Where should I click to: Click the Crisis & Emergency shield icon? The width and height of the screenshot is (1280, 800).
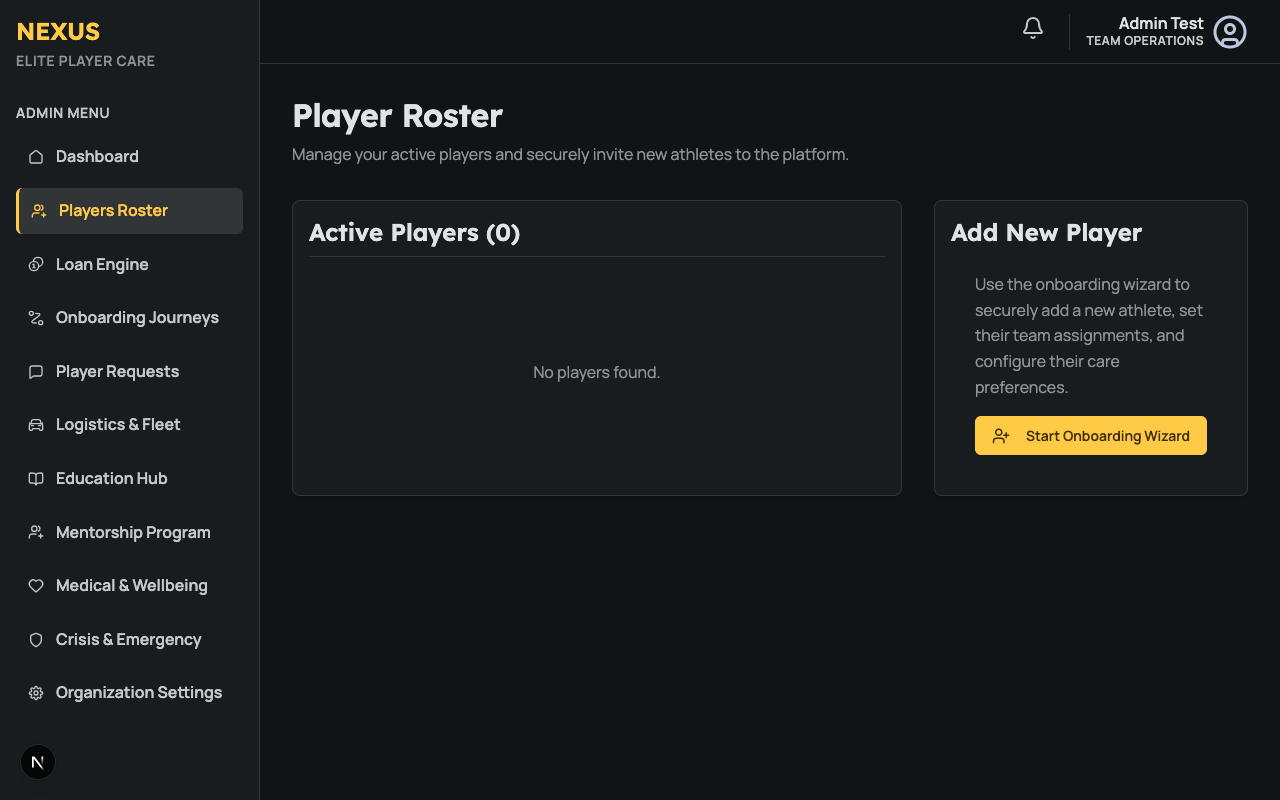click(36, 640)
